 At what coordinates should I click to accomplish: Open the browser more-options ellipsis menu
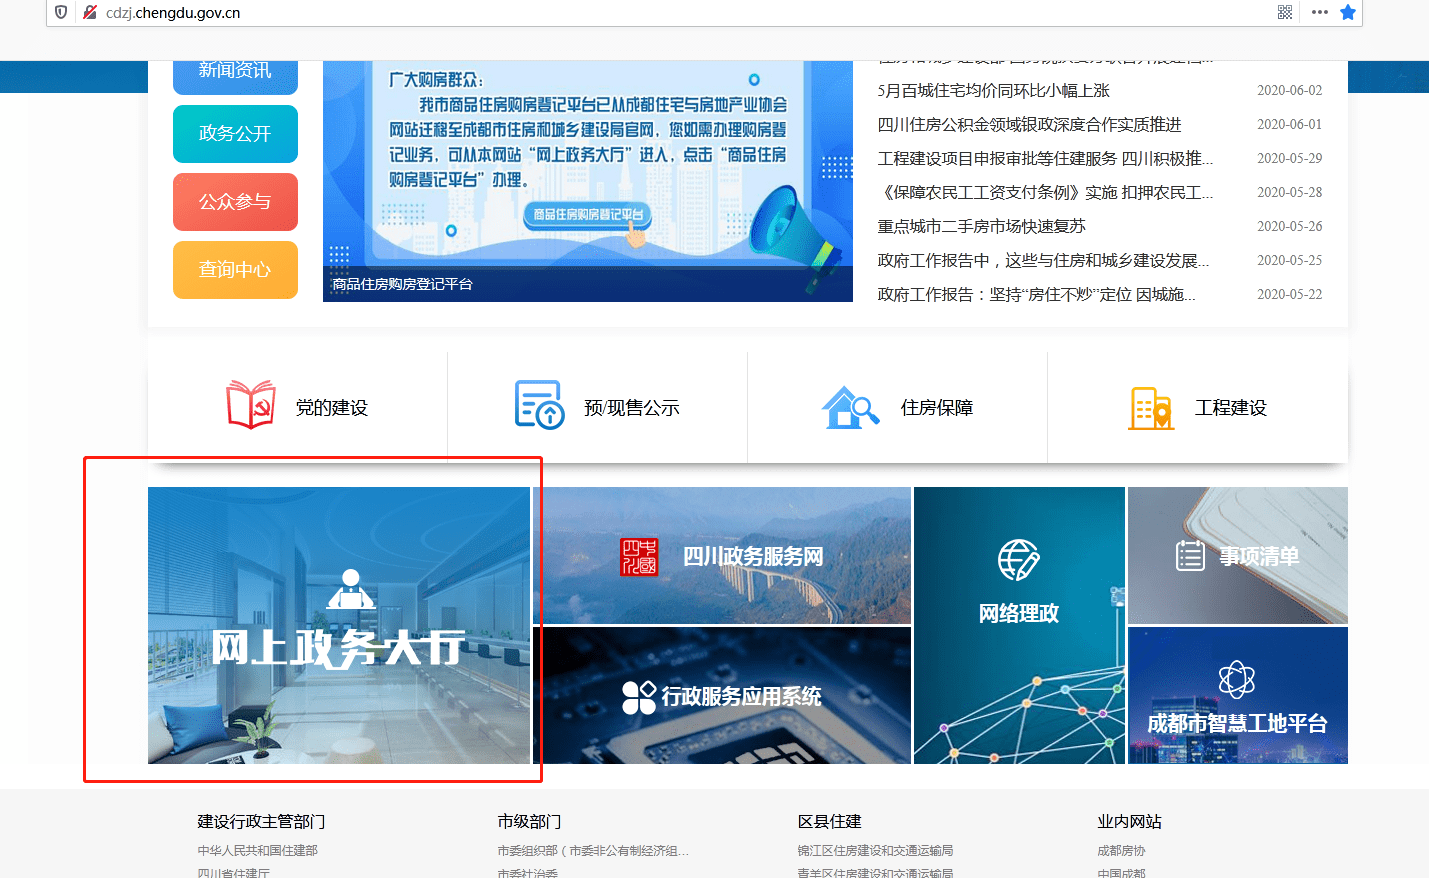tap(1319, 13)
